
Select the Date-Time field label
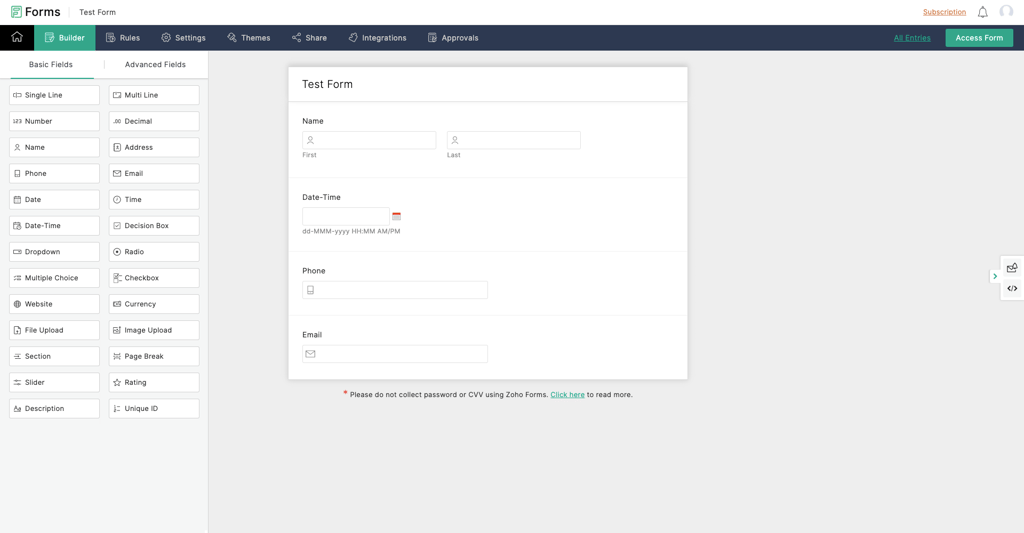(x=321, y=197)
